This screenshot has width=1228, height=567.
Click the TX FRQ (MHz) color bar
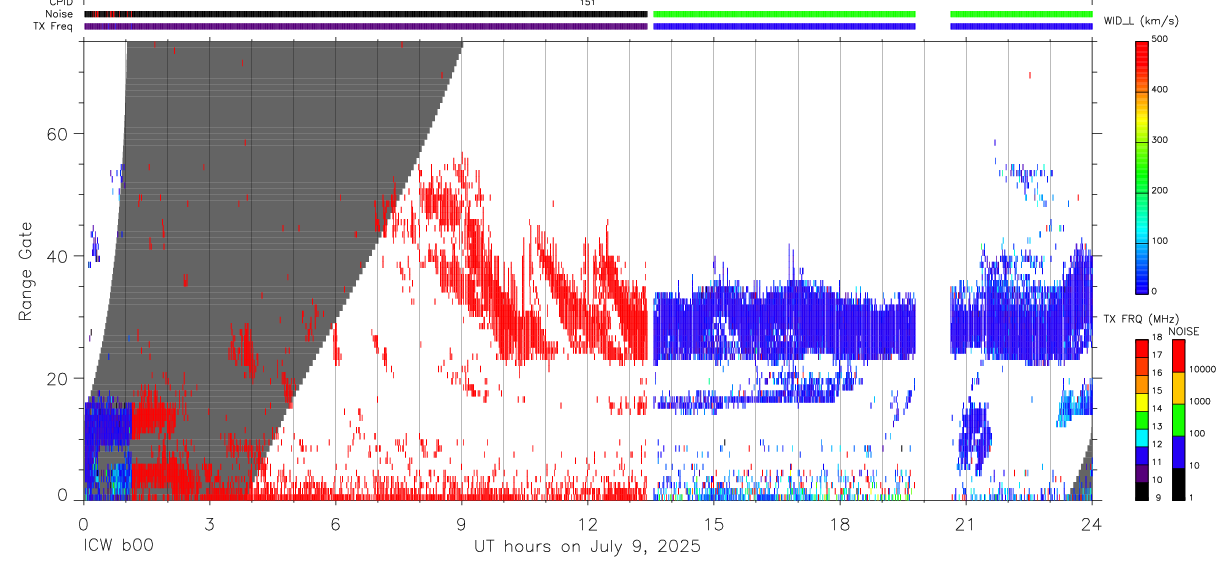[1143, 420]
